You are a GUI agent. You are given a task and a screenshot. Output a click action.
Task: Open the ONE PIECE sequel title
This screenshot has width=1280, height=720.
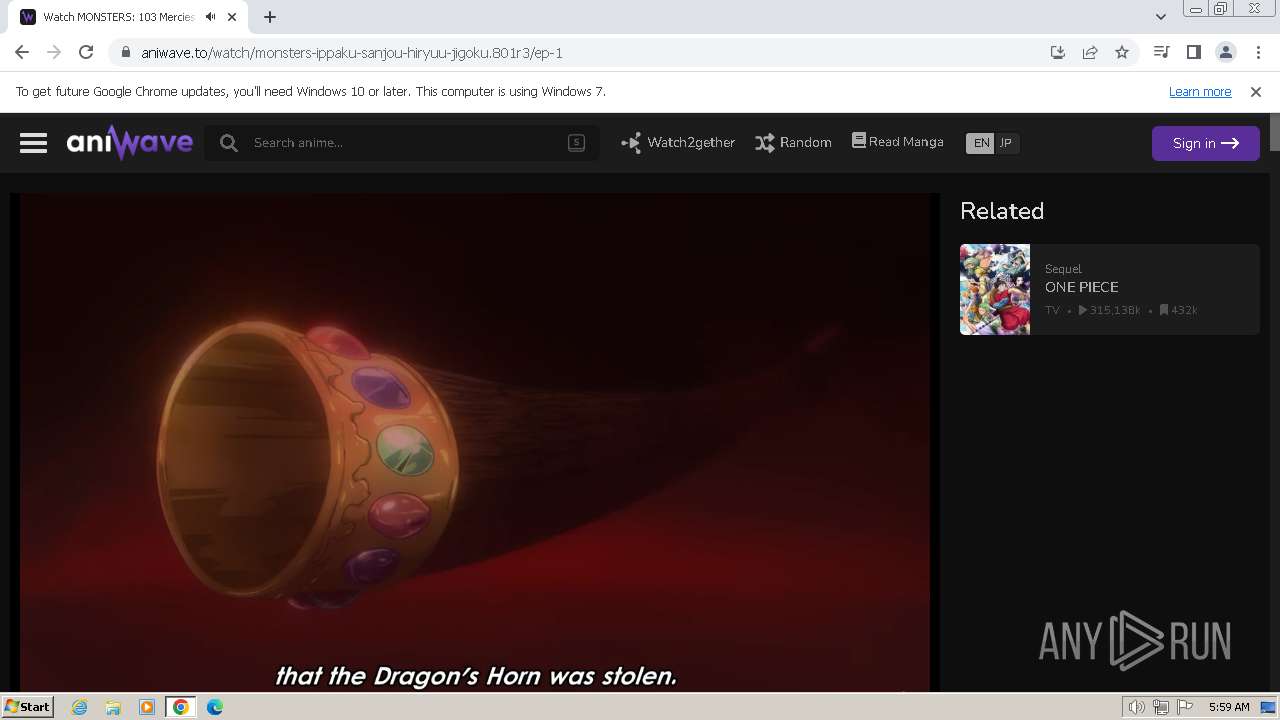pos(1081,287)
